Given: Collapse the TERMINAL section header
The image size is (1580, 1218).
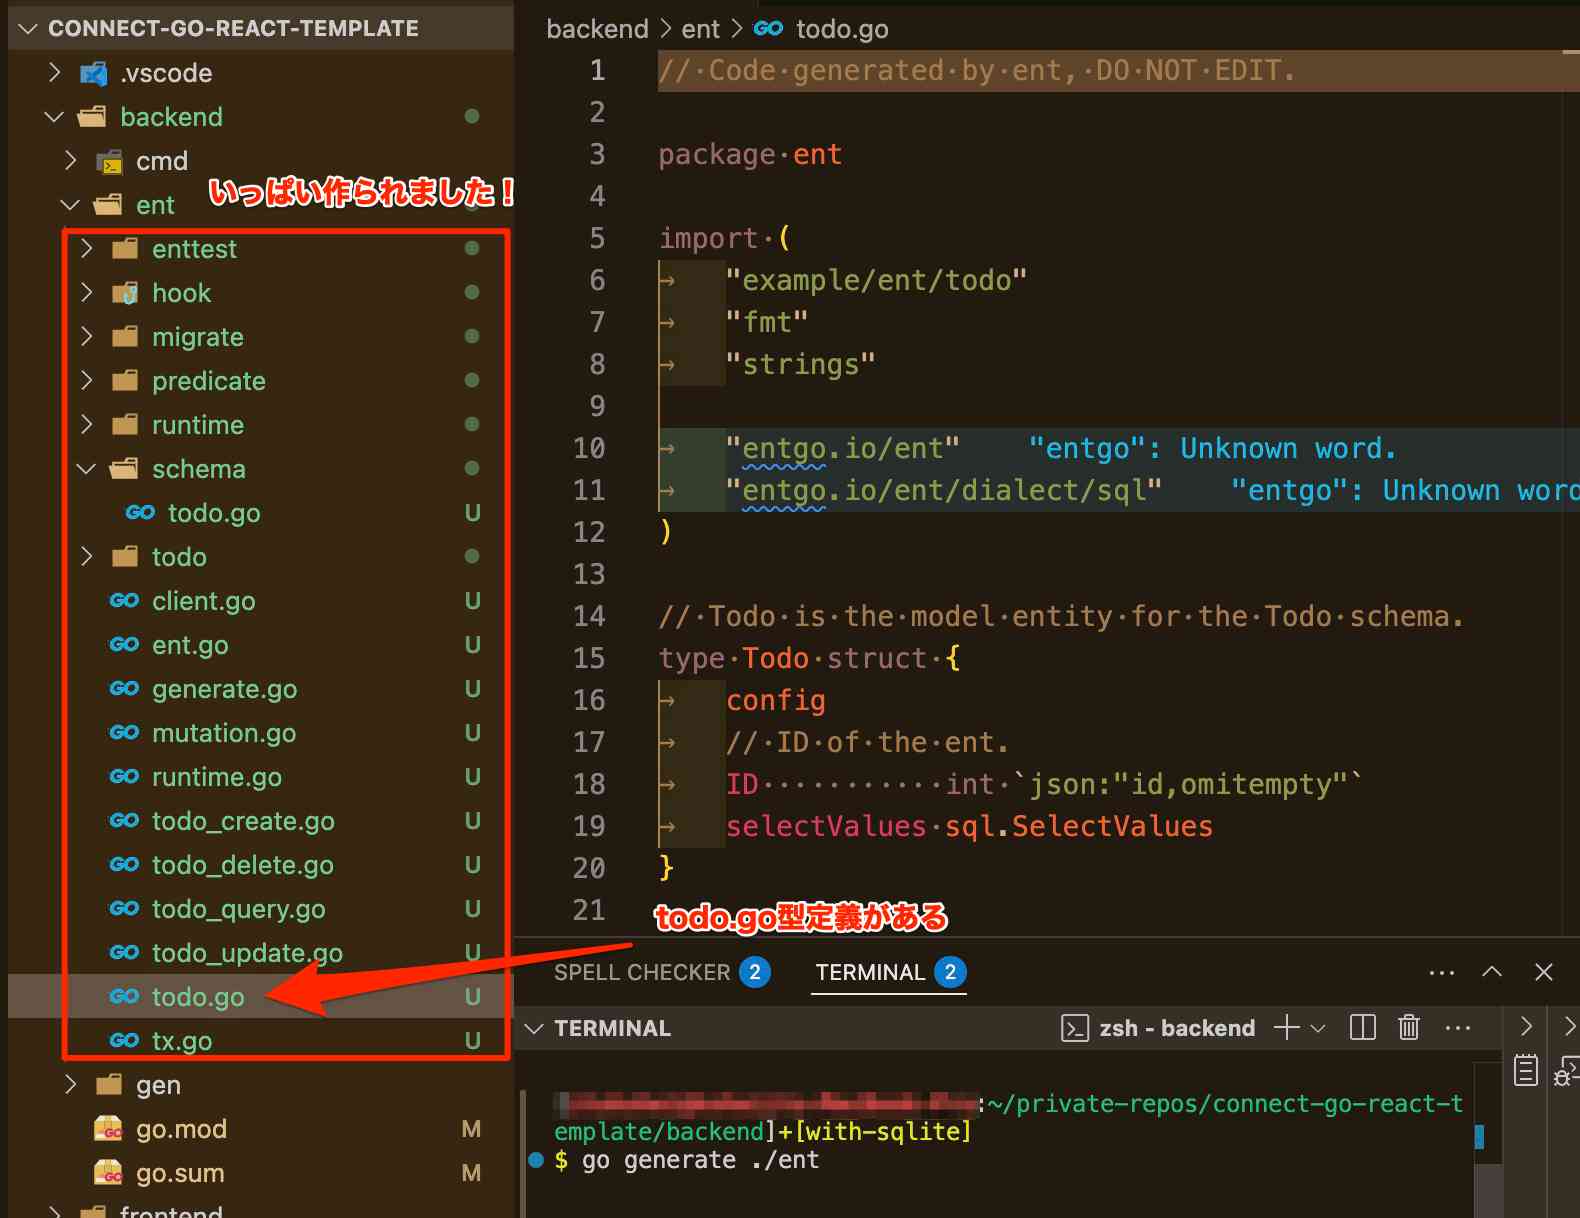Looking at the screenshot, I should pos(535,1028).
